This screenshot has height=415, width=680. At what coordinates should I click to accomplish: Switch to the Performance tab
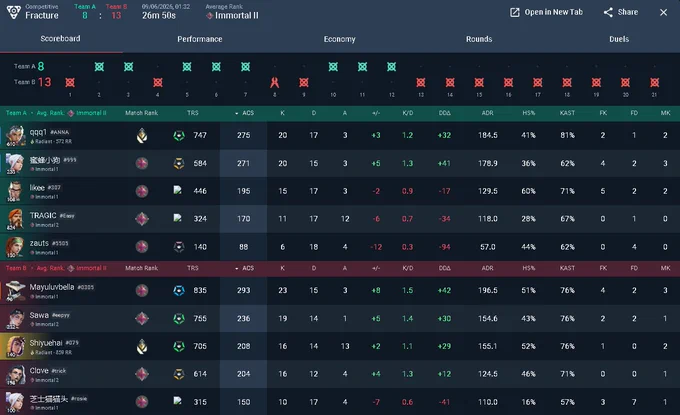pyautogui.click(x=199, y=39)
